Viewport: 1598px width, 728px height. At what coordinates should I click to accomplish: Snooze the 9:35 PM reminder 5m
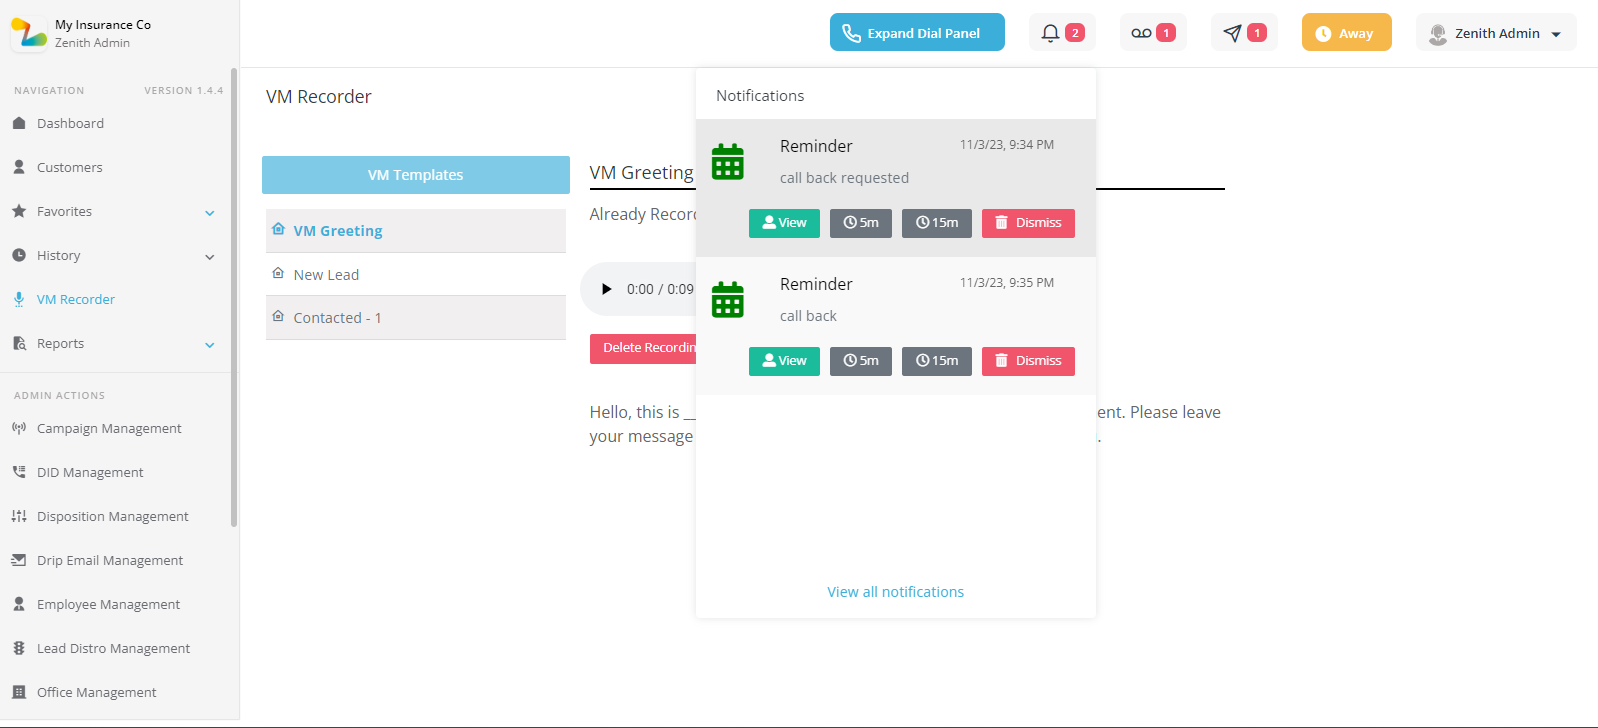860,361
